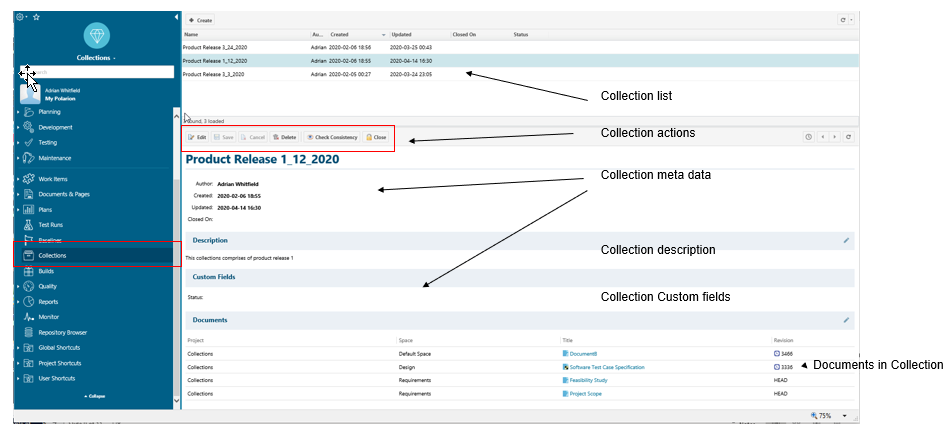Collapse the sidebar with the left arrow
Image resolution: width=948 pixels, height=430 pixels.
(176, 17)
